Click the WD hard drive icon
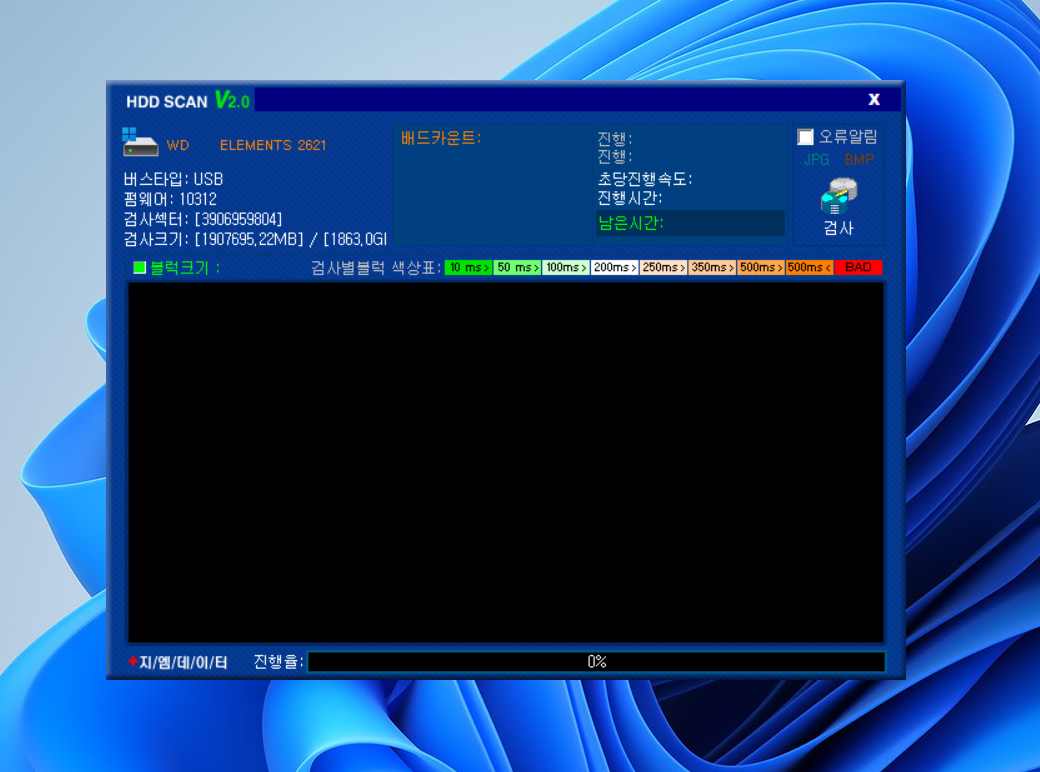 pos(140,142)
